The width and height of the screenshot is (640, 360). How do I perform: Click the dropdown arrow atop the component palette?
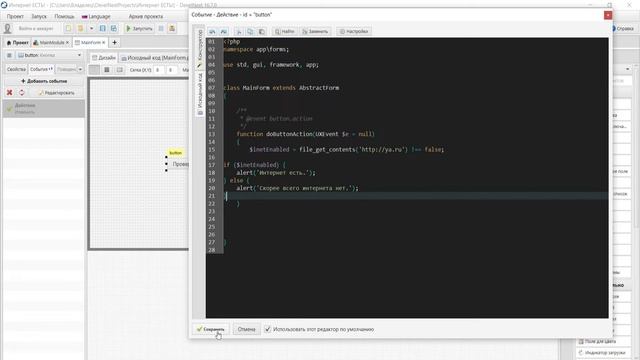point(627,69)
